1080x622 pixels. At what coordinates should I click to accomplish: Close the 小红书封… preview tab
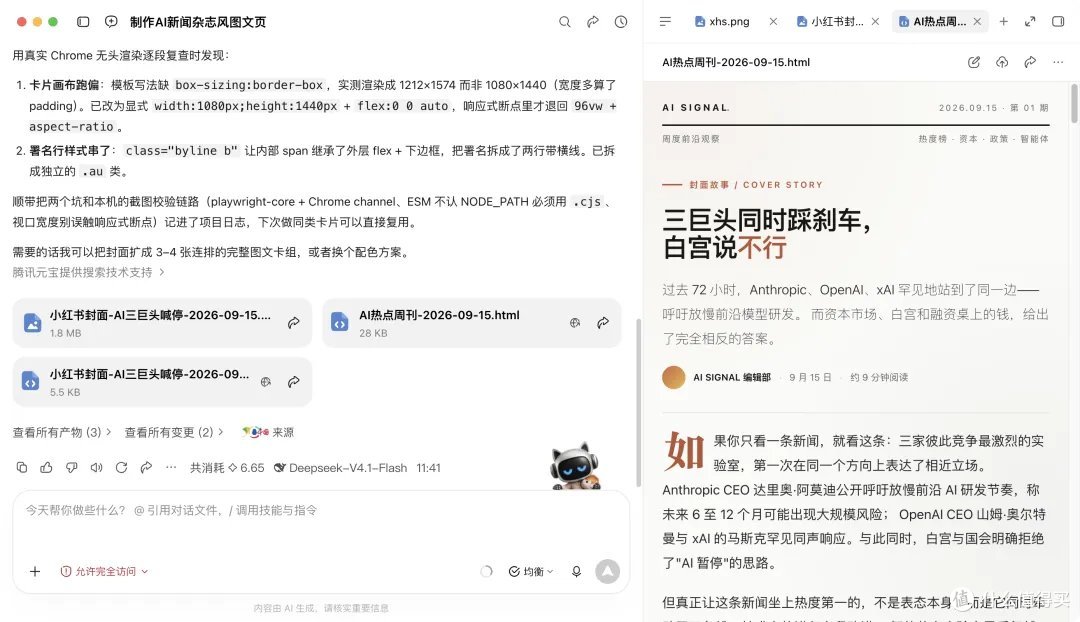tap(875, 21)
